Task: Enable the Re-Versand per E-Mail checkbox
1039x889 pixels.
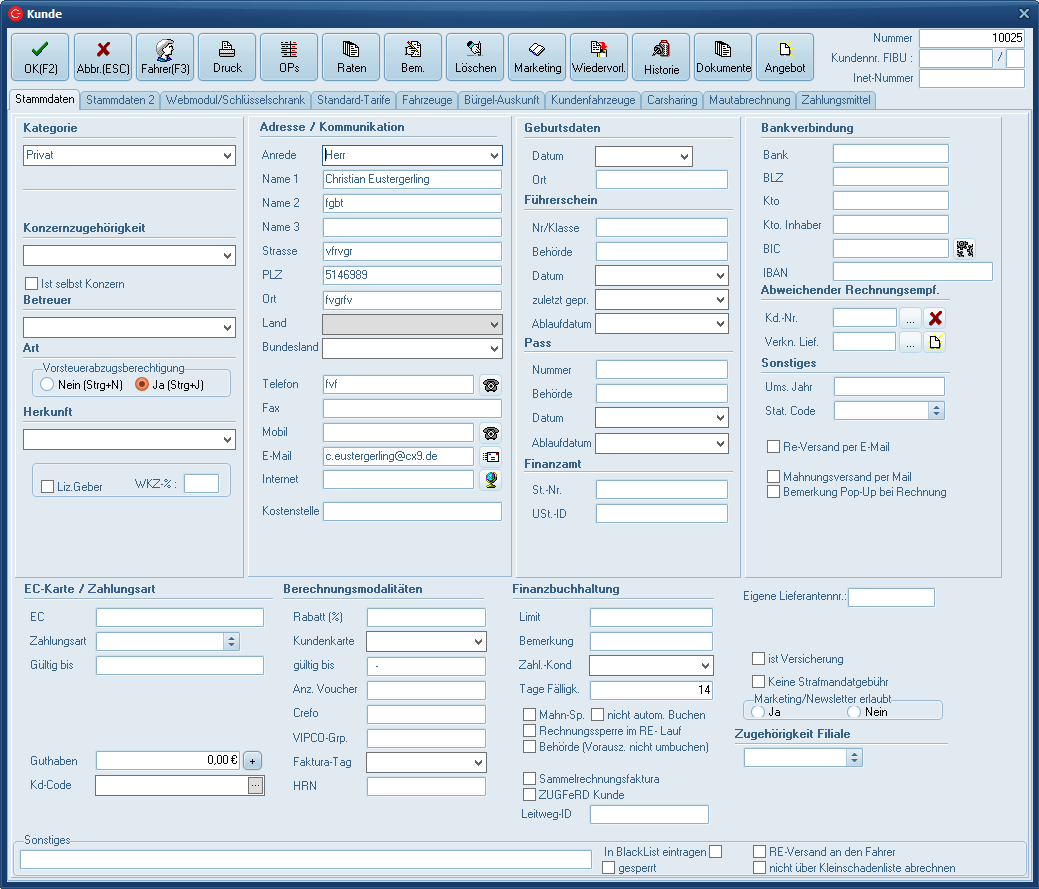Action: [x=773, y=447]
